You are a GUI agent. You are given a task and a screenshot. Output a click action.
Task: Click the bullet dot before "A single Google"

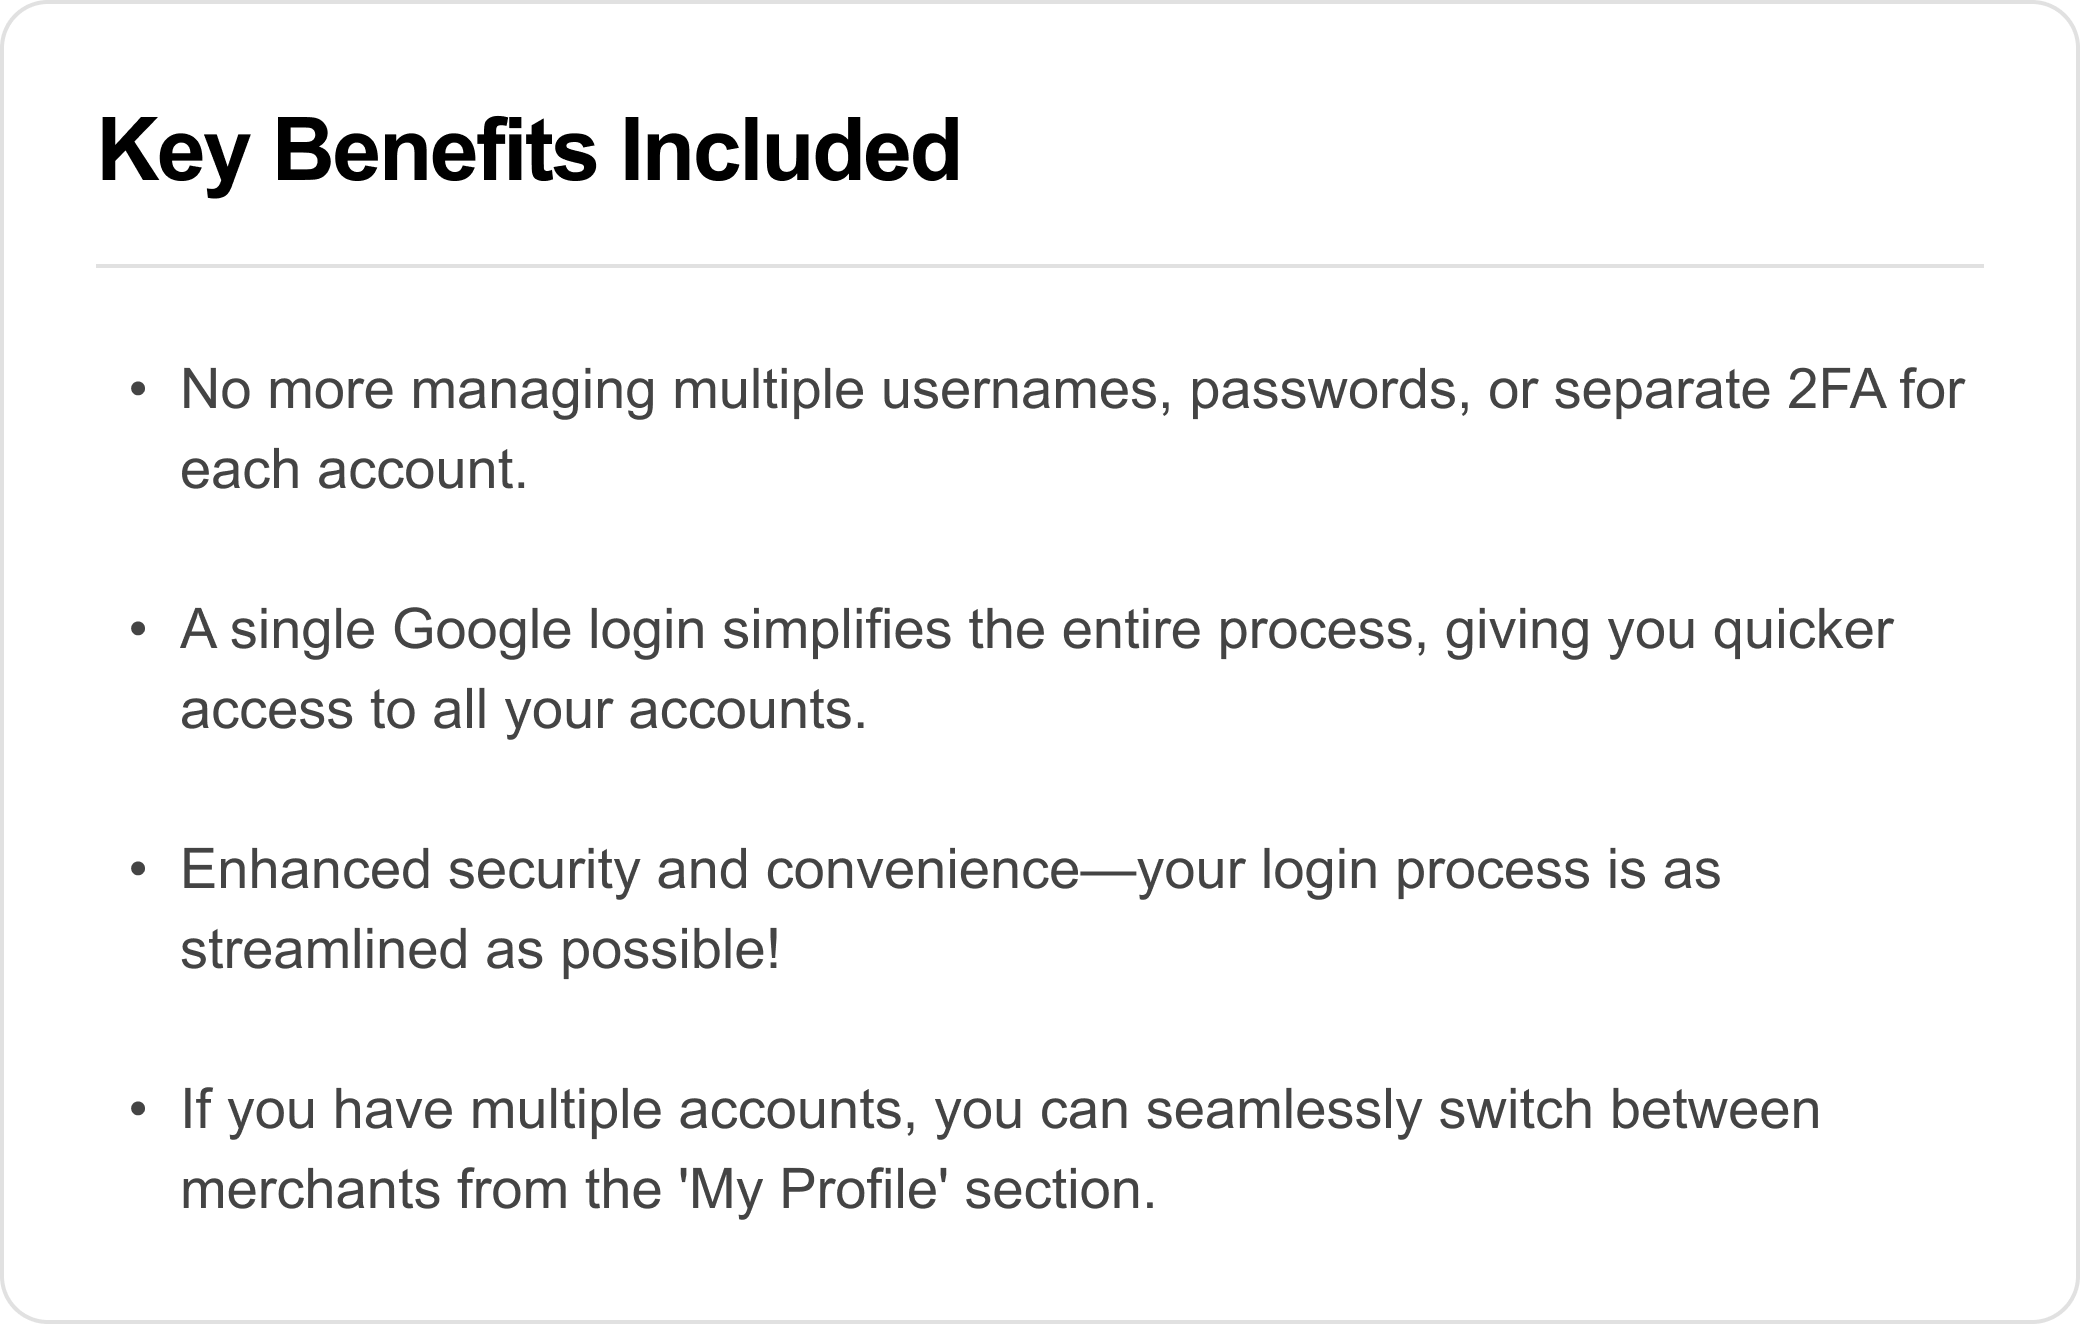tap(138, 629)
